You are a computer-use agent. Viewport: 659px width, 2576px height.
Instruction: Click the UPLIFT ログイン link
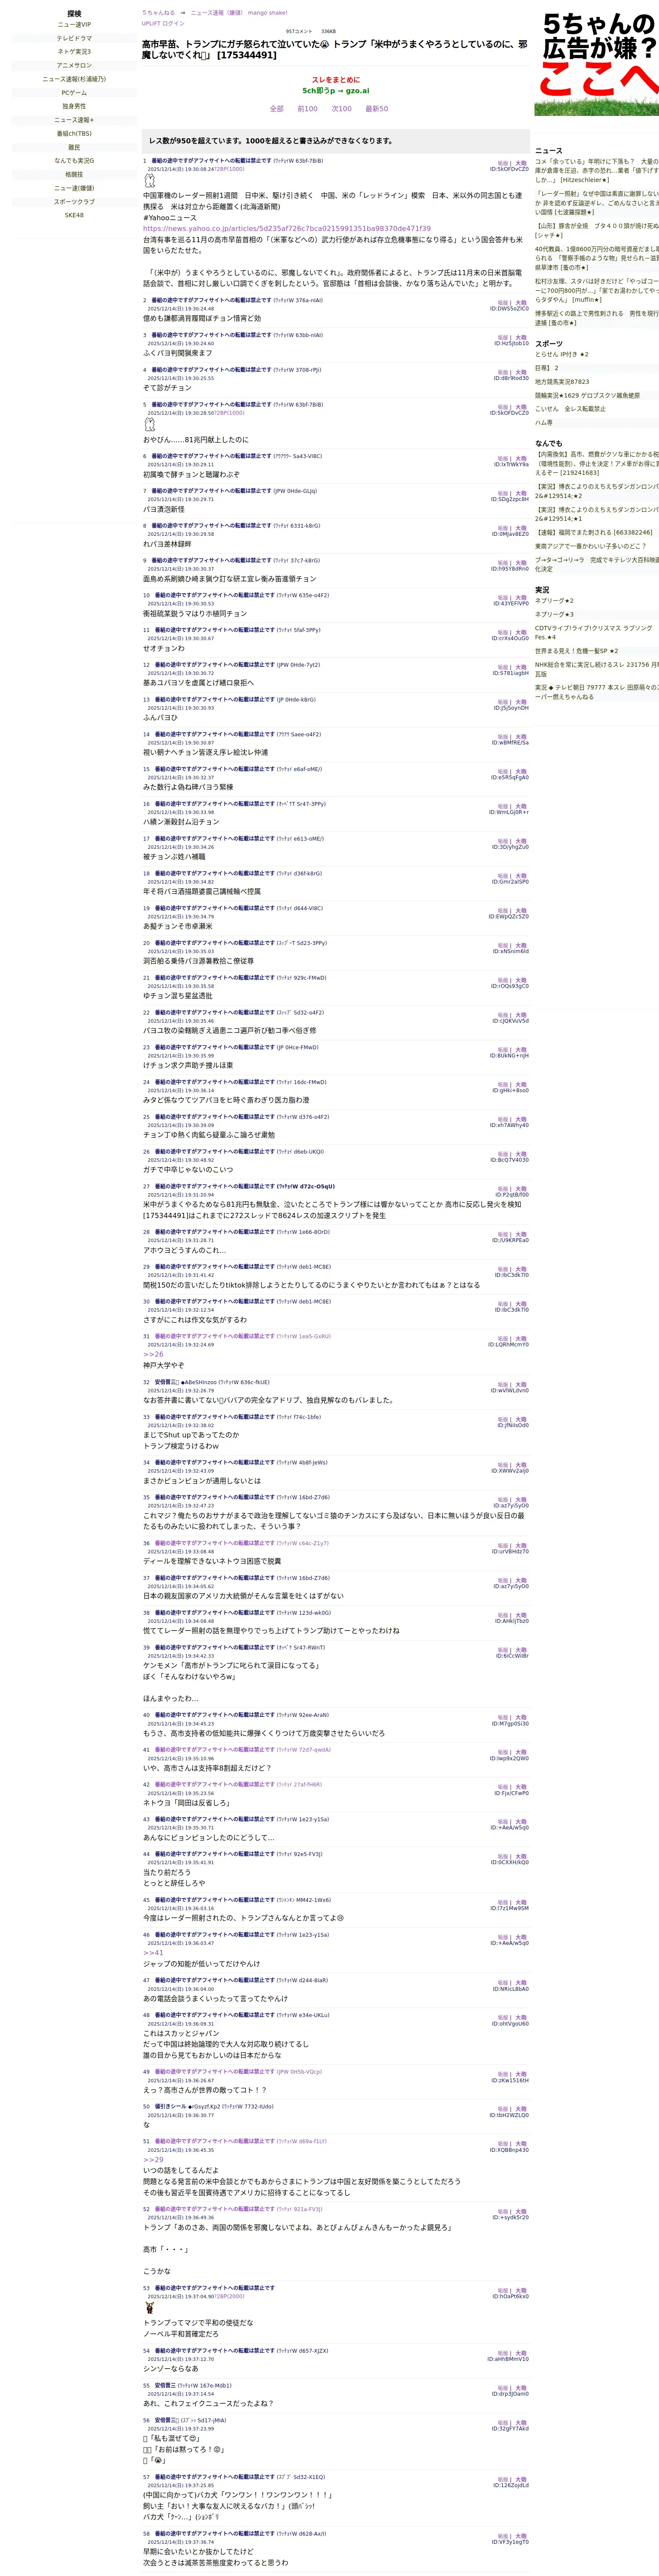[x=163, y=23]
